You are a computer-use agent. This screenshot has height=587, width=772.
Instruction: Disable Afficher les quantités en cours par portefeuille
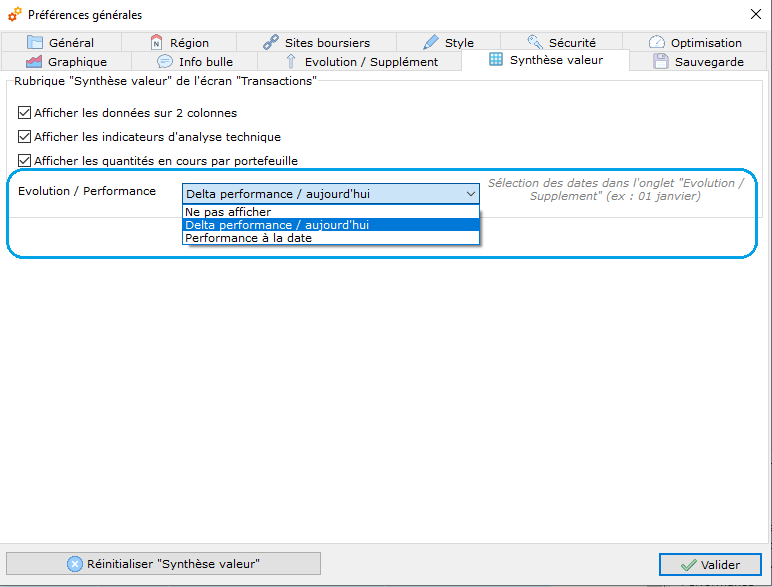tap(24, 161)
